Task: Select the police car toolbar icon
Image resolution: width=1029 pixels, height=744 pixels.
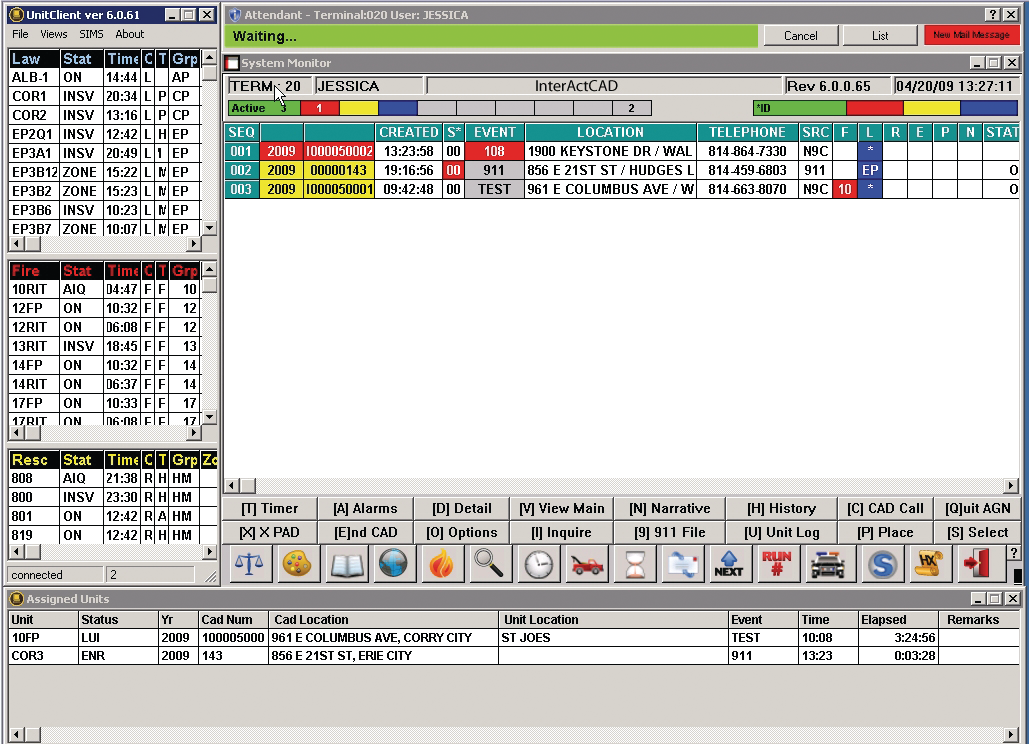Action: click(x=826, y=564)
